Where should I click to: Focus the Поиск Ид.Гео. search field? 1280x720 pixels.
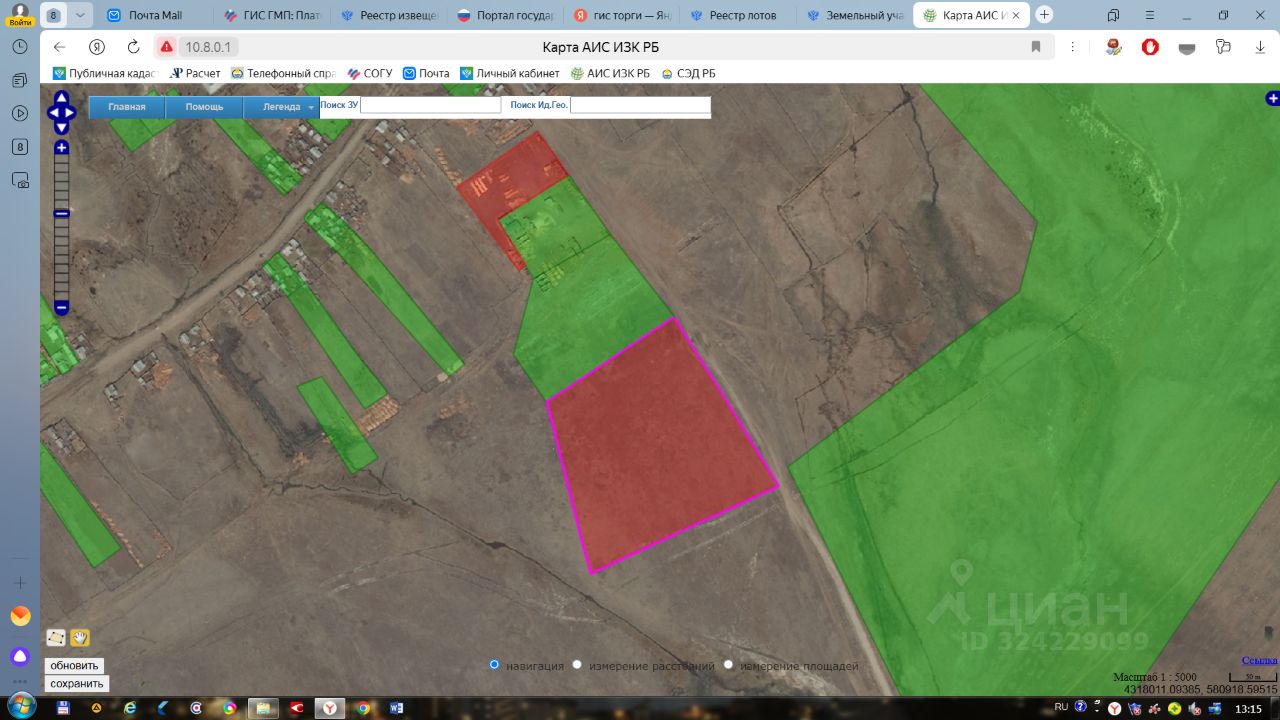(x=640, y=105)
